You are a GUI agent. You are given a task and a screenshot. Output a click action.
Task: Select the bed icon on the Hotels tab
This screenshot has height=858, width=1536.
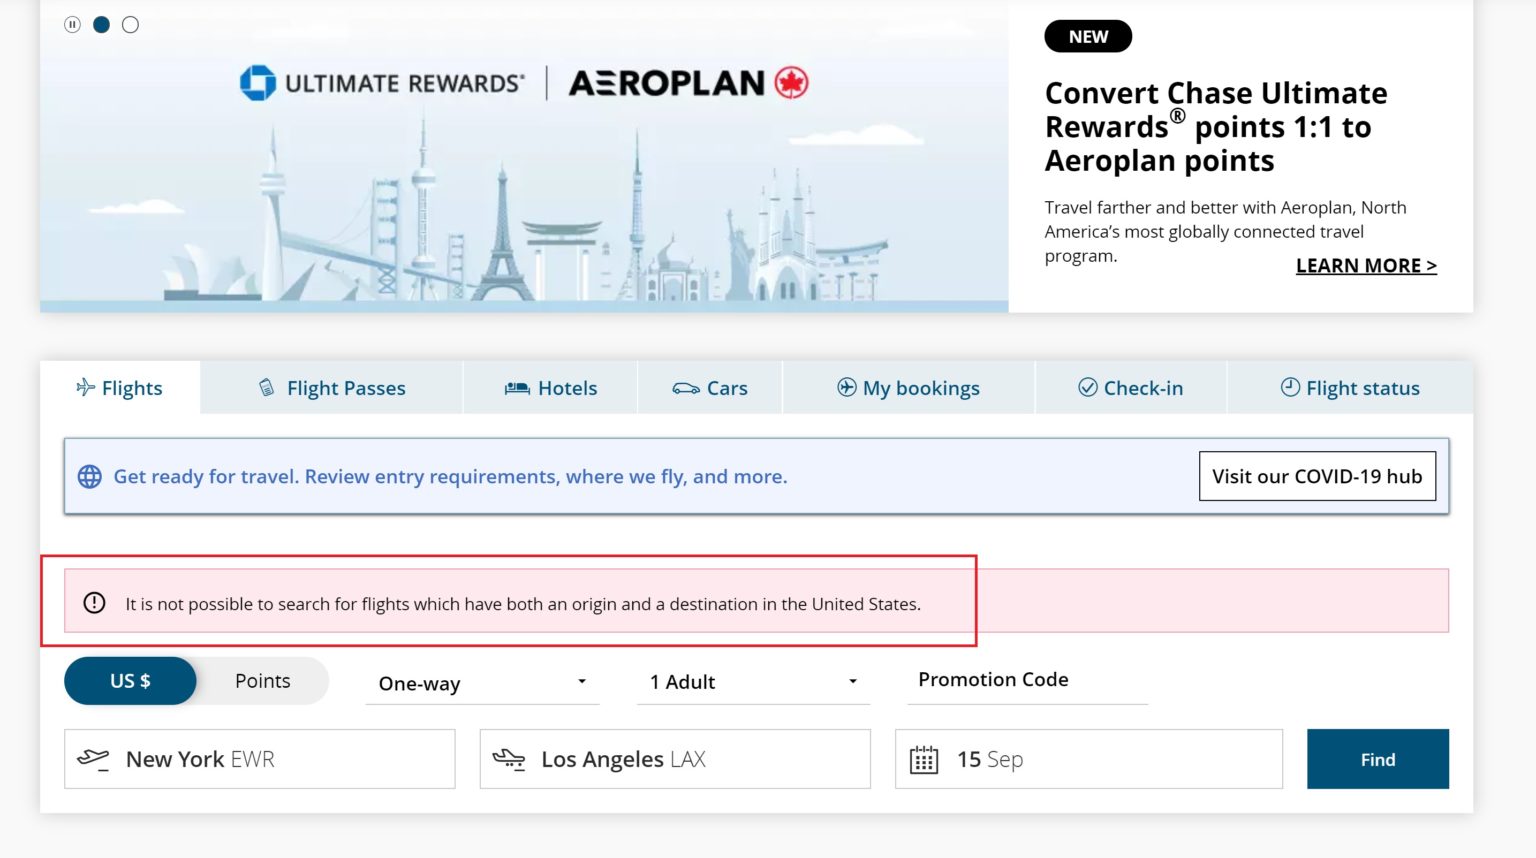[x=516, y=388]
